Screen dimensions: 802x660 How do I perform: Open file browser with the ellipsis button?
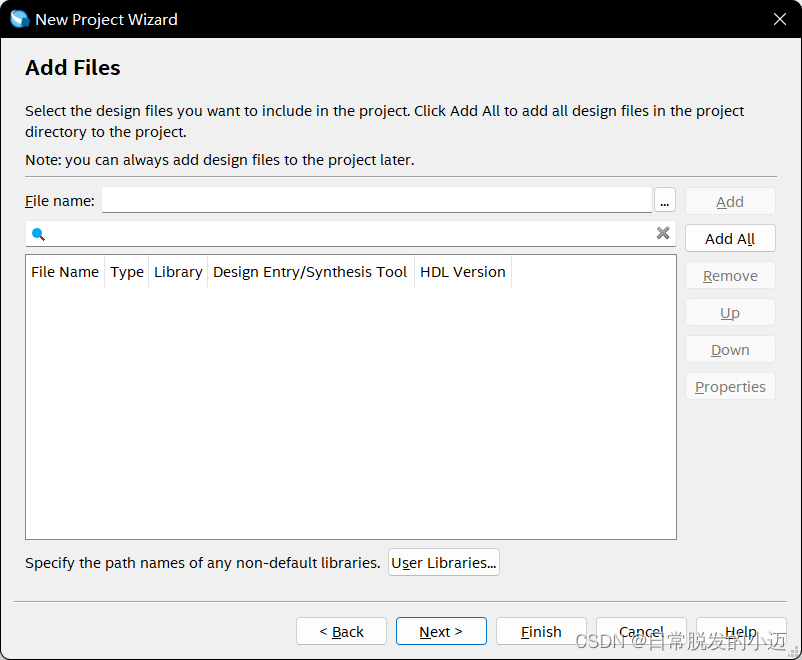(664, 201)
